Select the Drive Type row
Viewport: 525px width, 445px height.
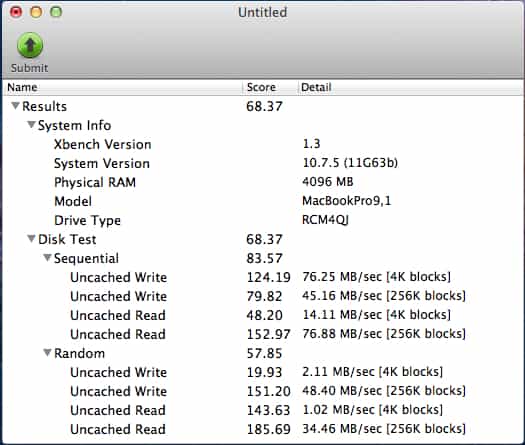coord(262,220)
